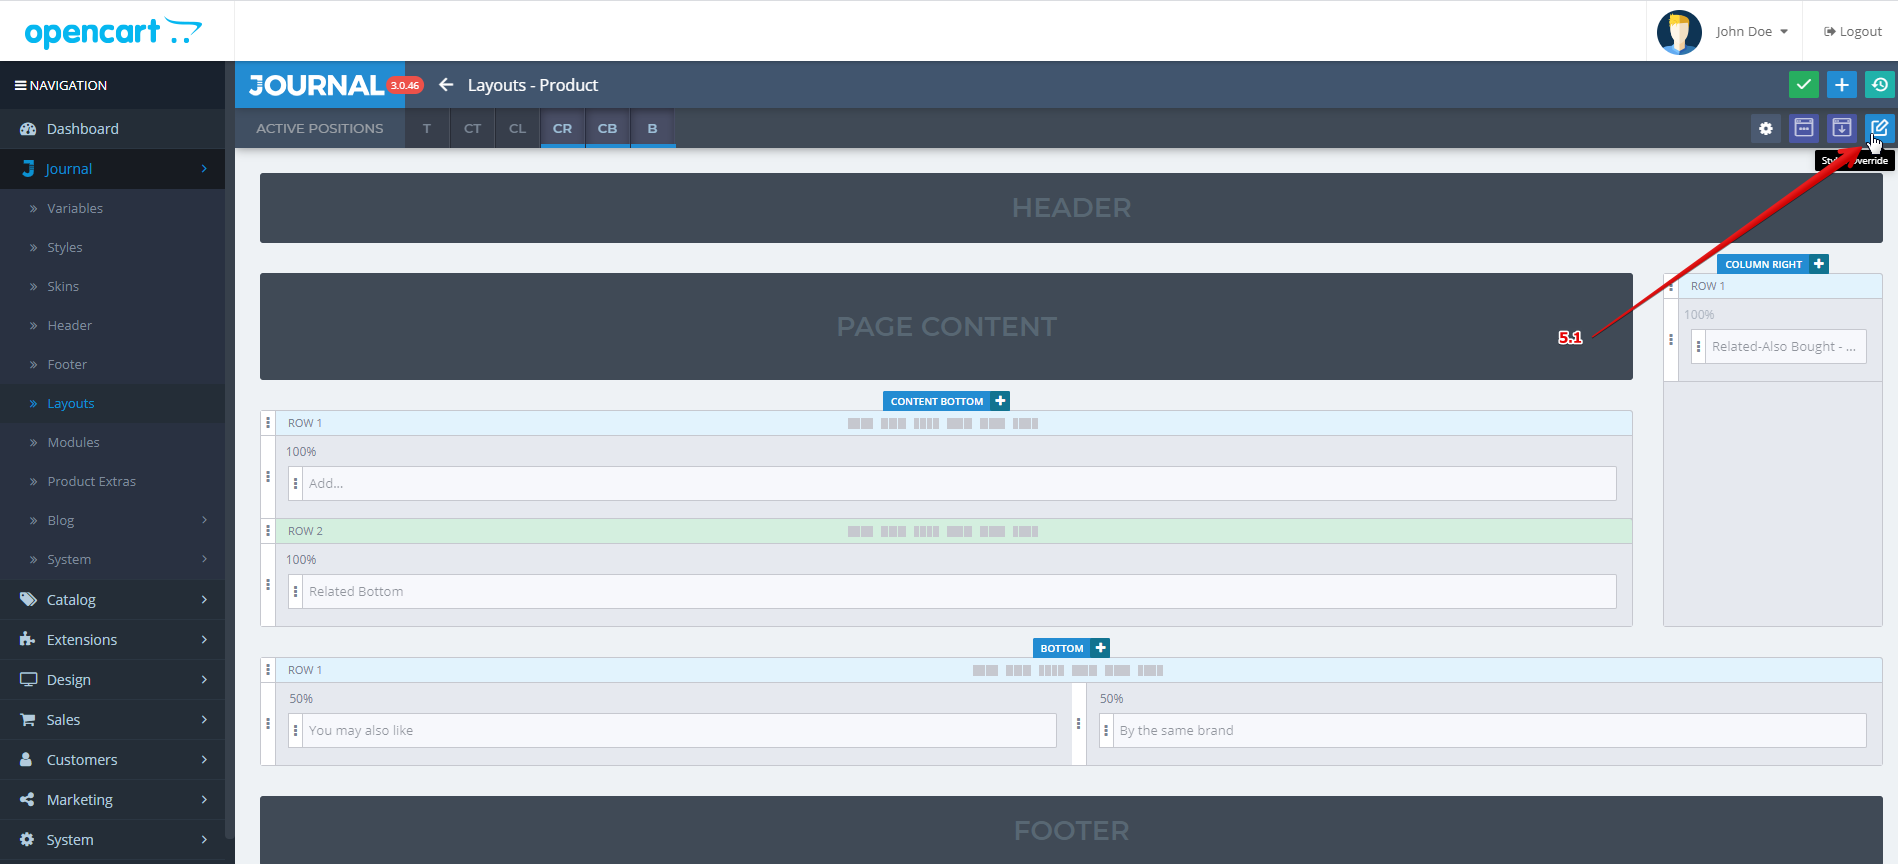Click John Doe's avatar image
This screenshot has height=864, width=1898.
tap(1679, 32)
